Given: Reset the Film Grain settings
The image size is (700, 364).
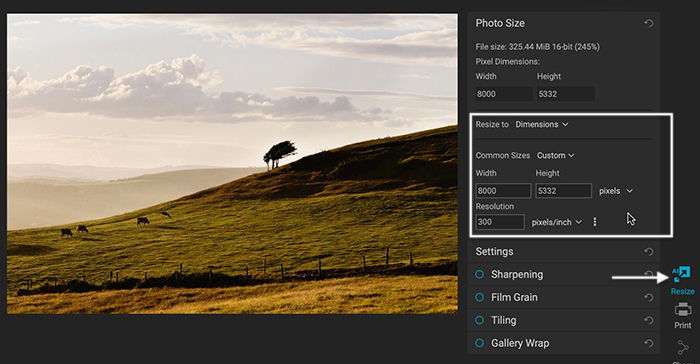Looking at the screenshot, I should coord(649,297).
